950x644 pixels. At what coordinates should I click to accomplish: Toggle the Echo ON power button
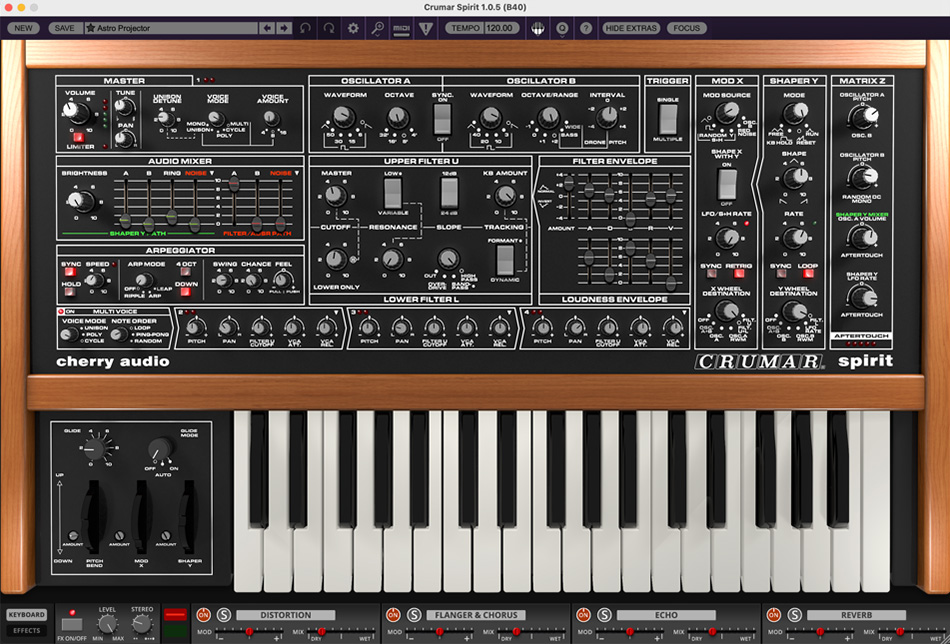[x=583, y=615]
